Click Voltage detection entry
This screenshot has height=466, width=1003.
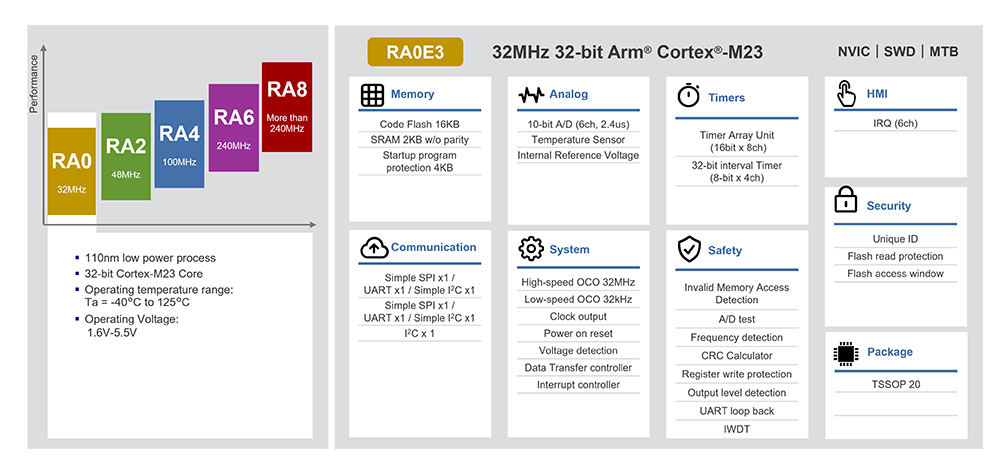click(x=578, y=350)
